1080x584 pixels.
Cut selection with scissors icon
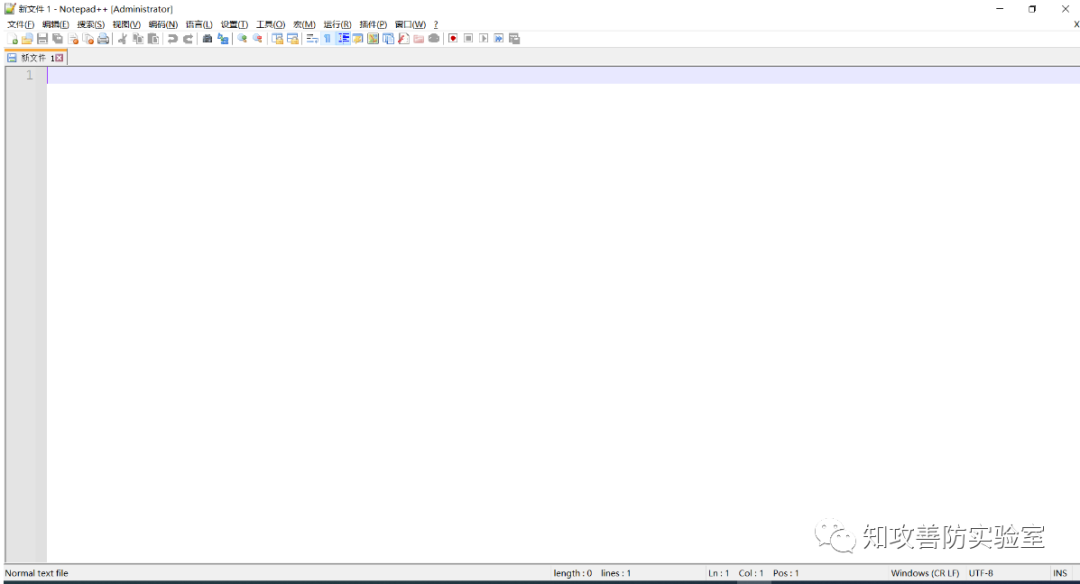click(123, 39)
